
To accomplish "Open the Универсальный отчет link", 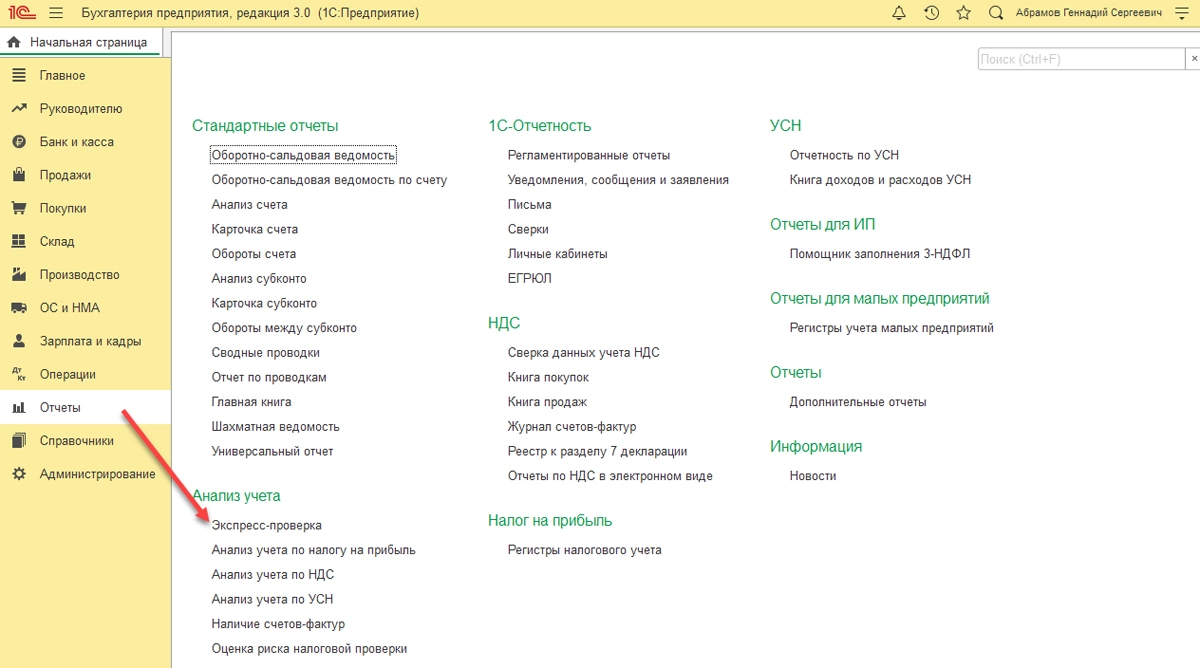I will pyautogui.click(x=272, y=451).
